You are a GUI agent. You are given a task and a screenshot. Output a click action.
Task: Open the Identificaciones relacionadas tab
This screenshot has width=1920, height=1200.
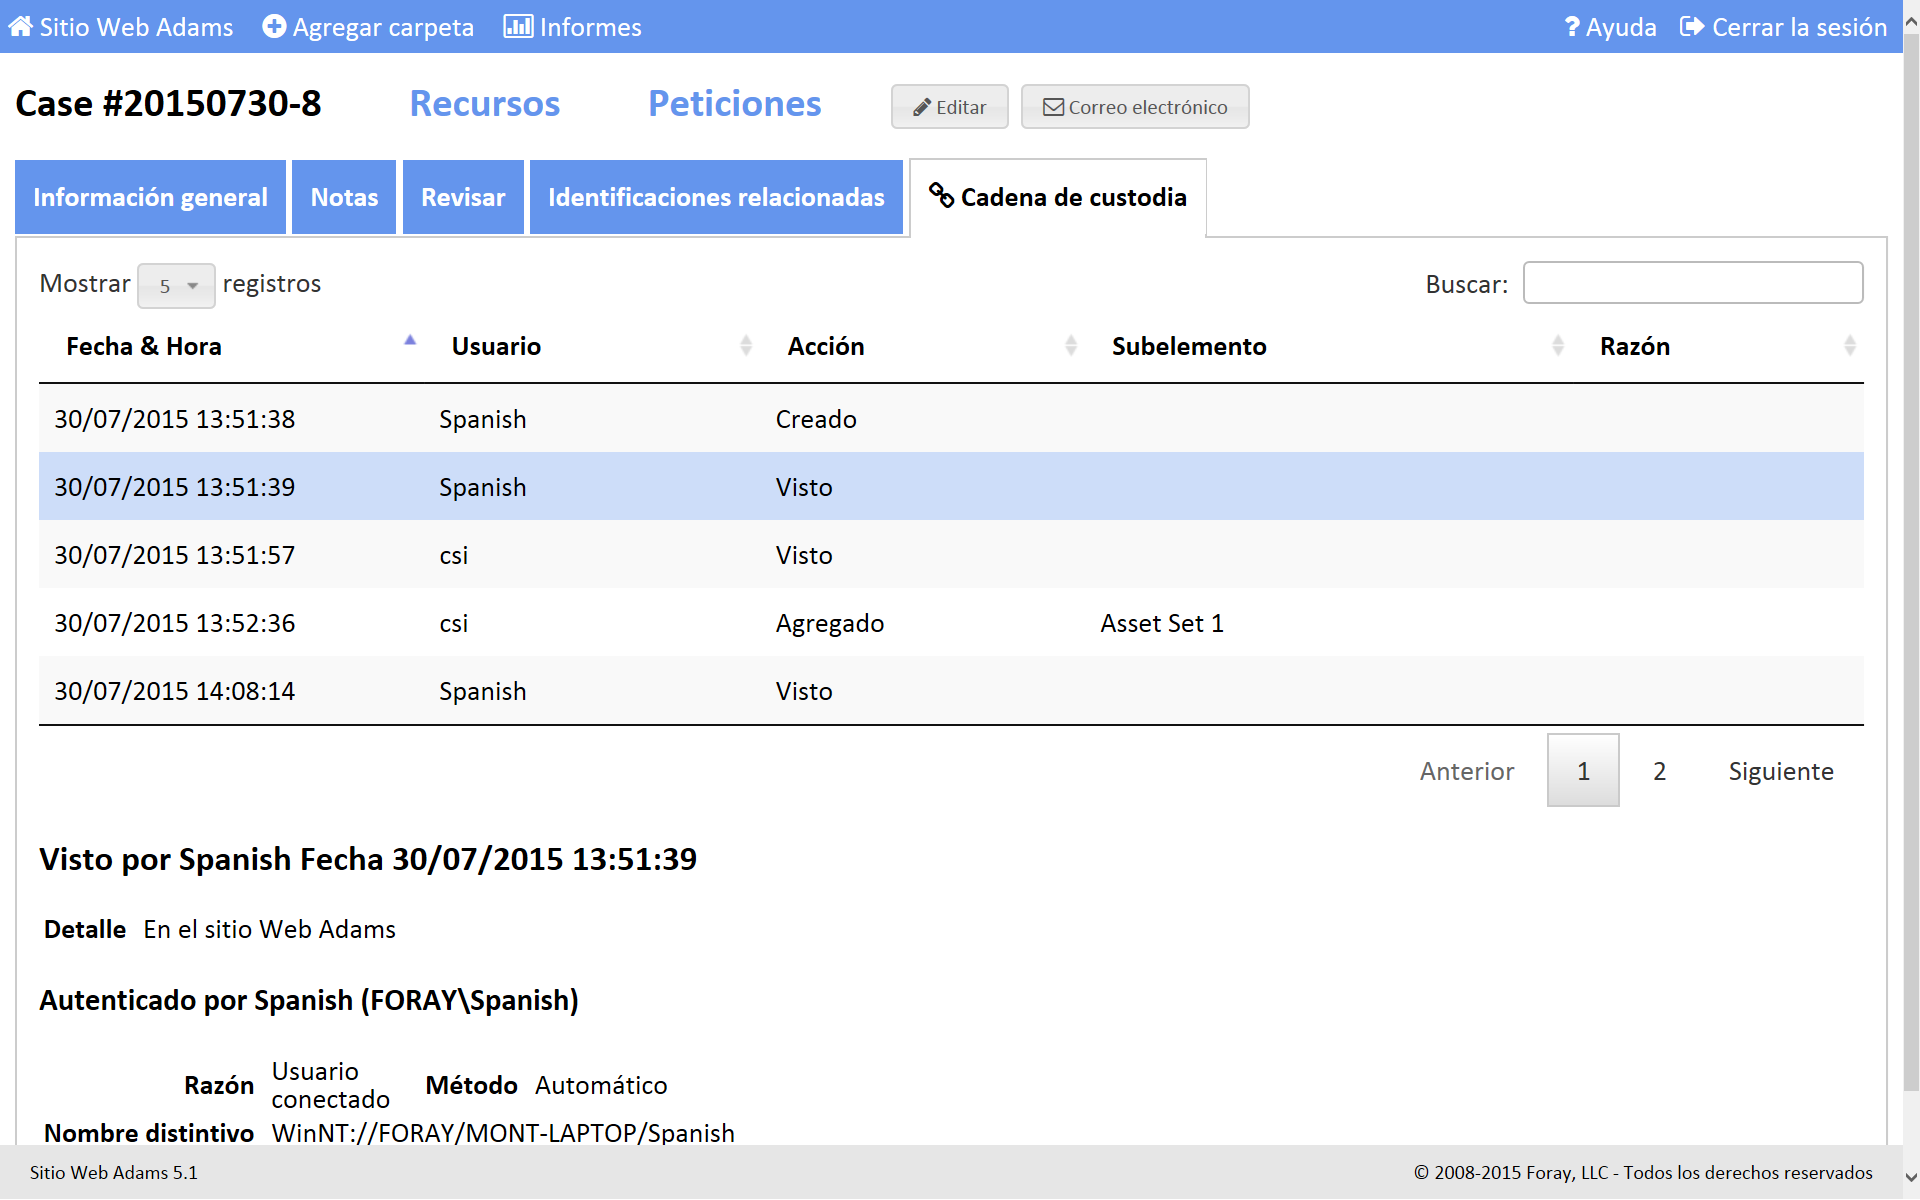pos(716,197)
